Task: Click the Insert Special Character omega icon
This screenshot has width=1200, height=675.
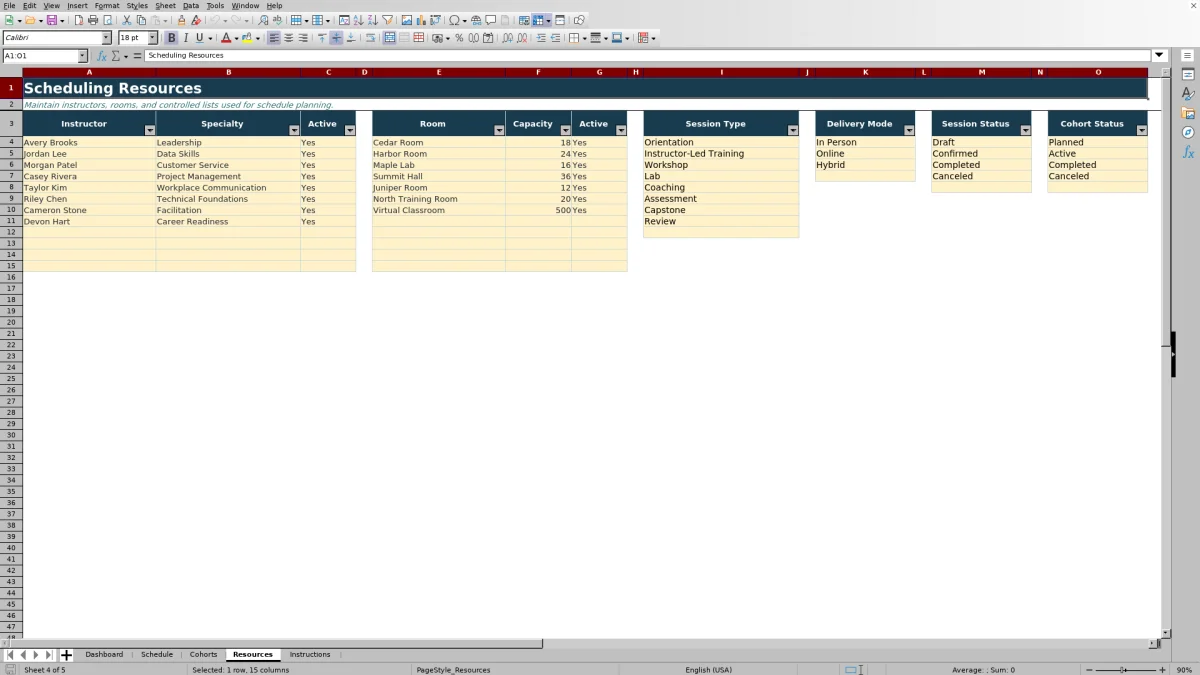Action: [x=455, y=20]
